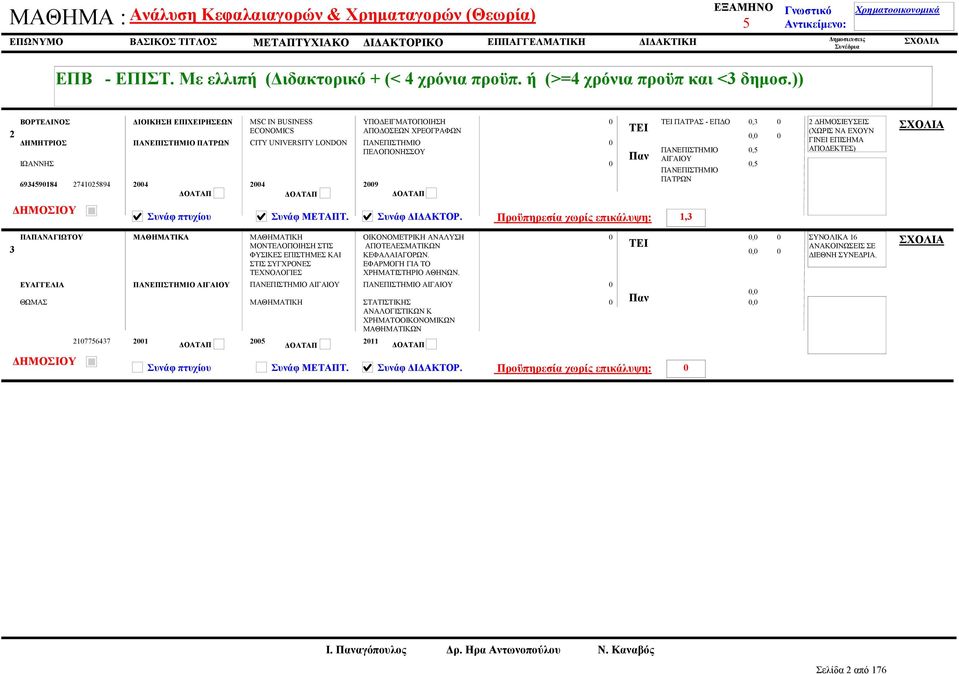The width and height of the screenshot is (959, 674).
Task: Select ΣΤΑΤΙΣΤΙΚΗΣ ΑΝΑΛΟΓΙΣΤΙΚΩΝ department text
Action: tap(409, 316)
